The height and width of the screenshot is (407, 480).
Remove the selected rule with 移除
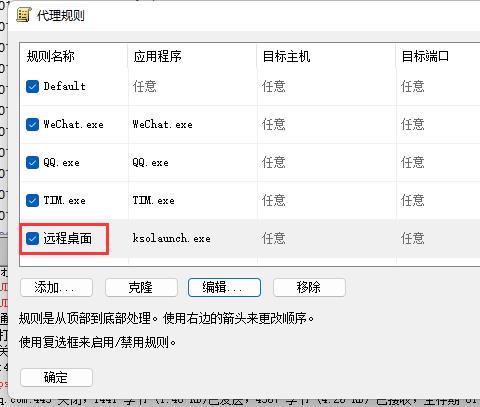[309, 287]
